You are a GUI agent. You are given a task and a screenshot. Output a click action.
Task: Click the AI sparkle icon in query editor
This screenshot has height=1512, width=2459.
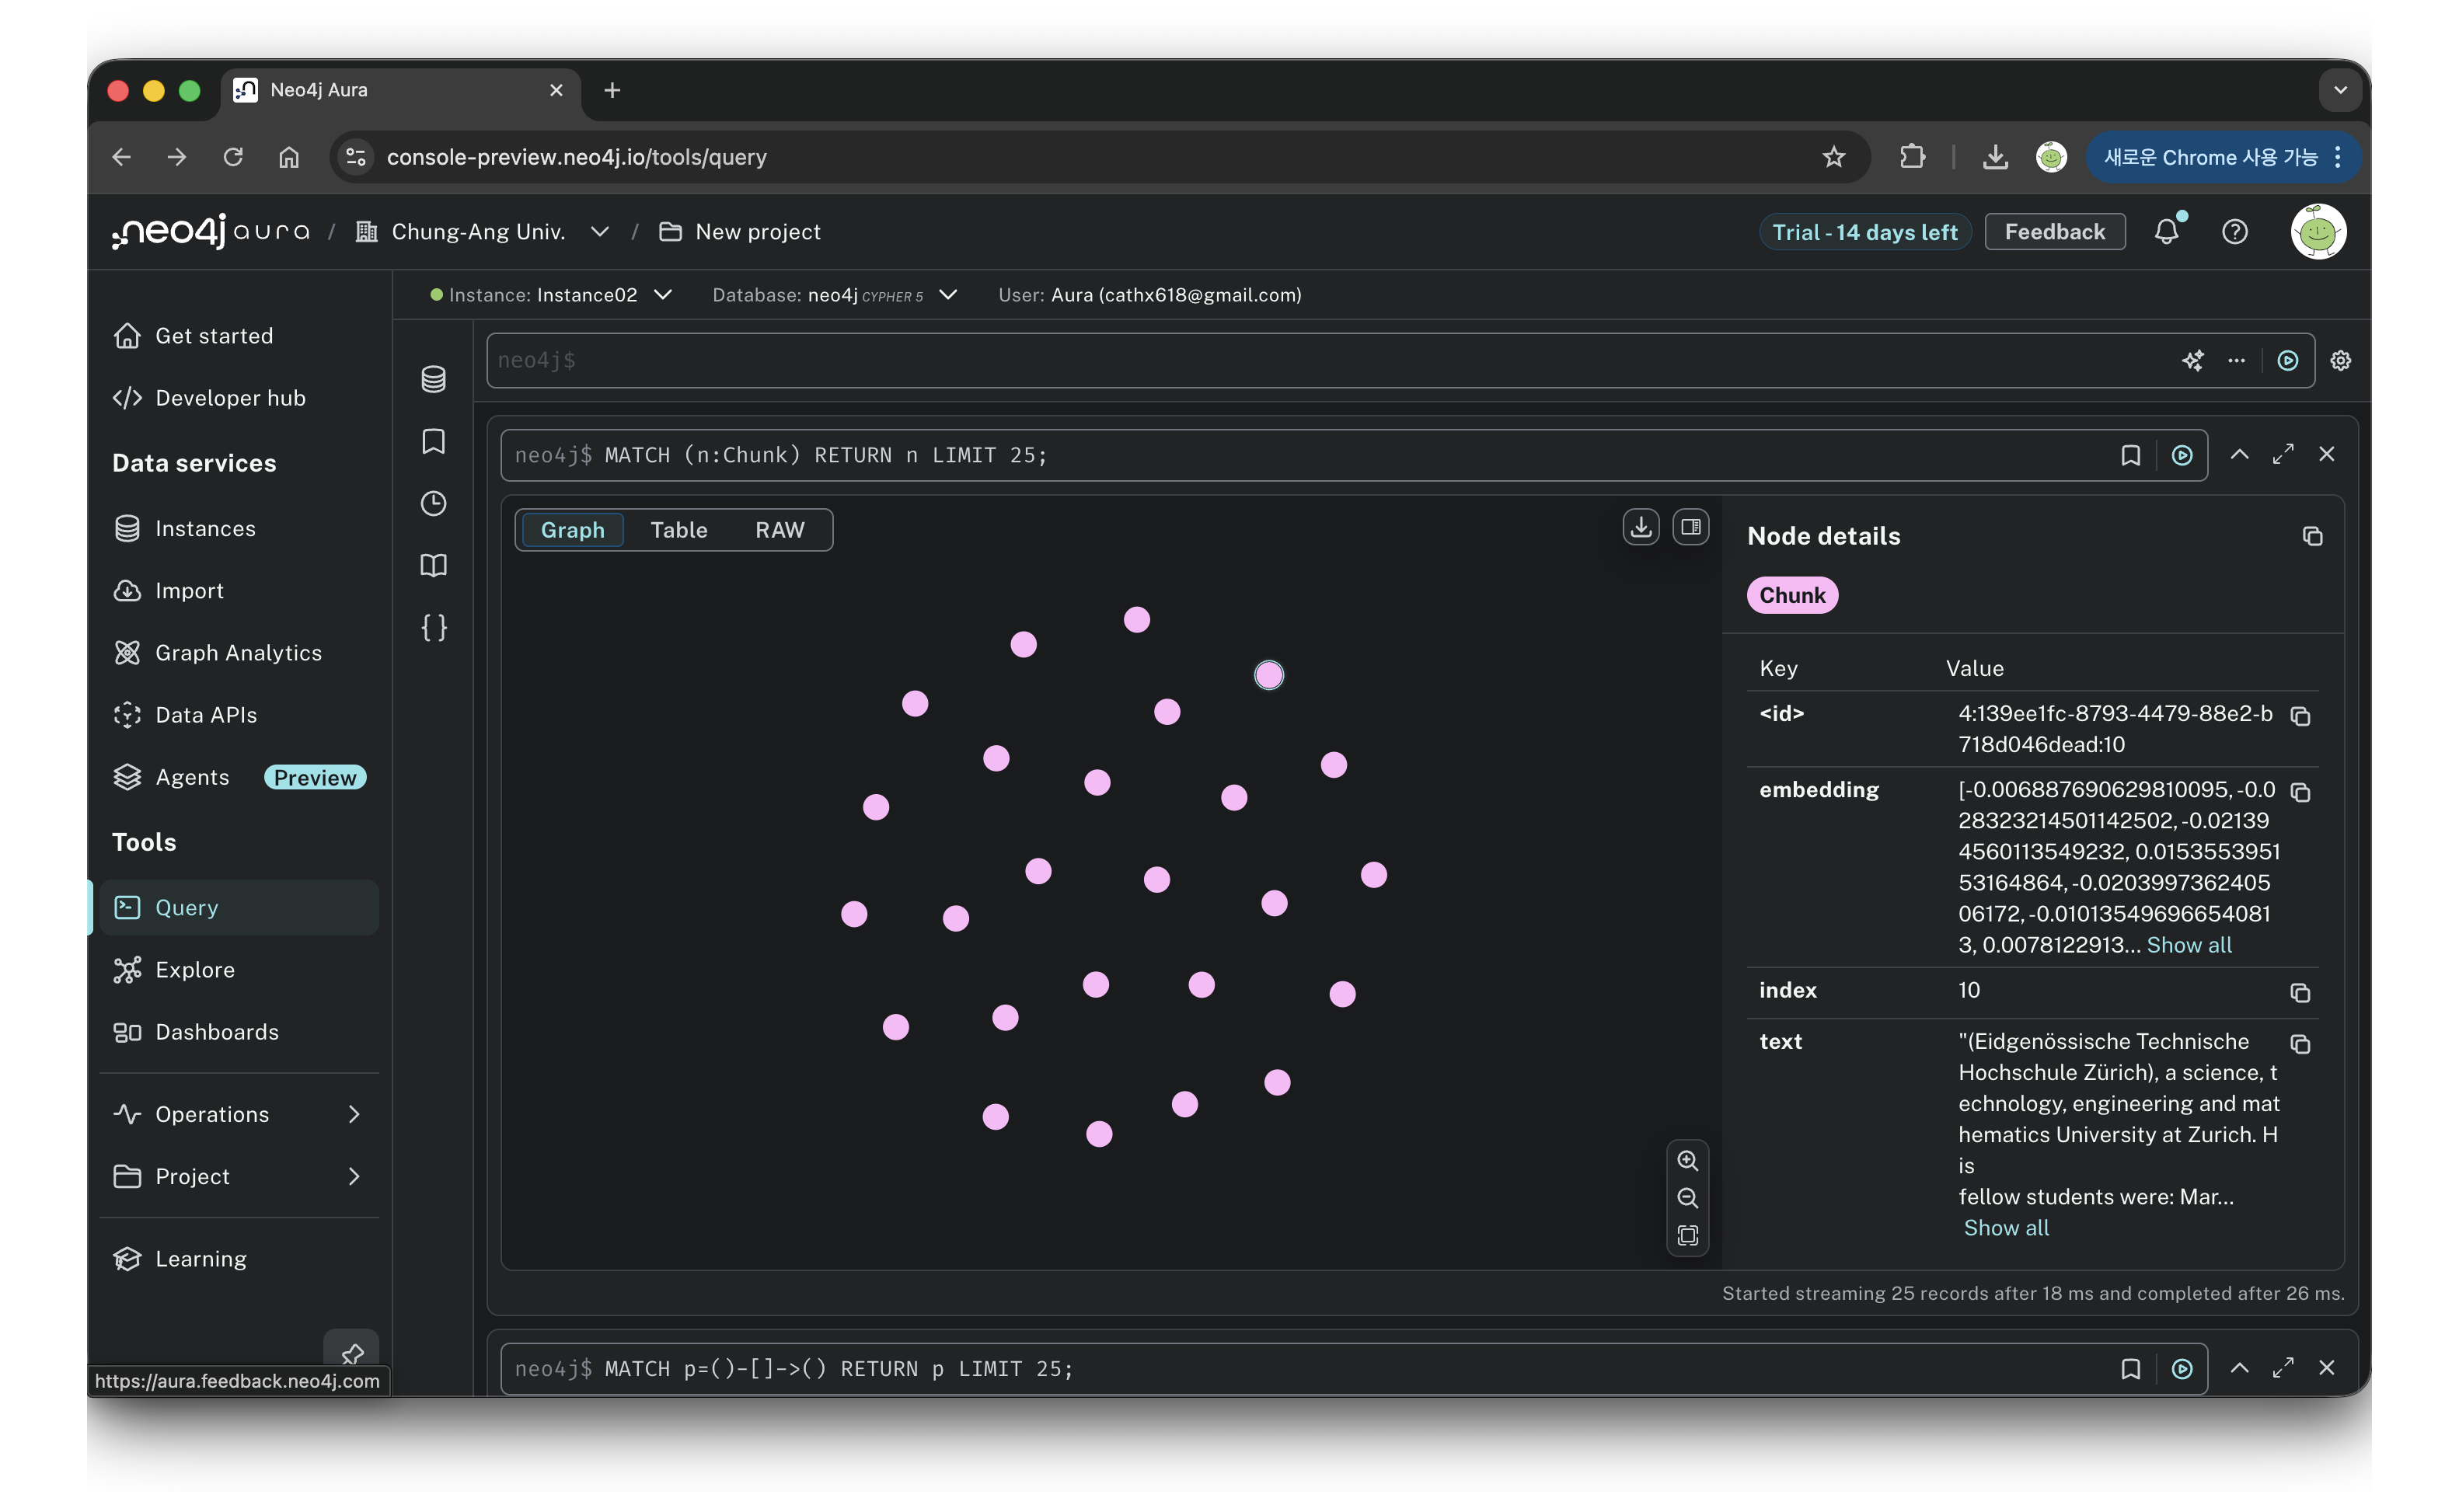2192,360
